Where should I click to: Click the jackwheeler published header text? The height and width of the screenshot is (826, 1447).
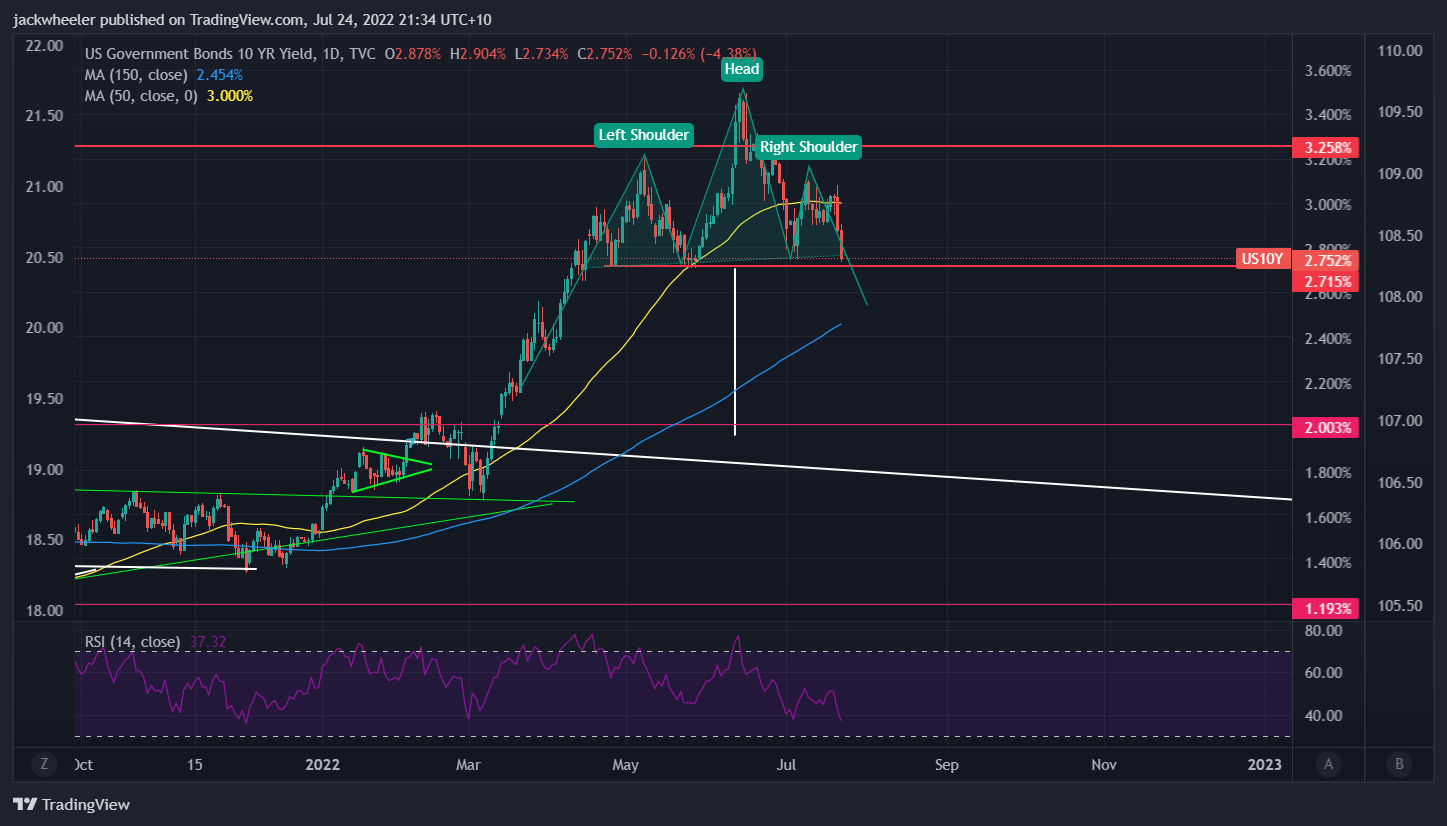tap(251, 20)
